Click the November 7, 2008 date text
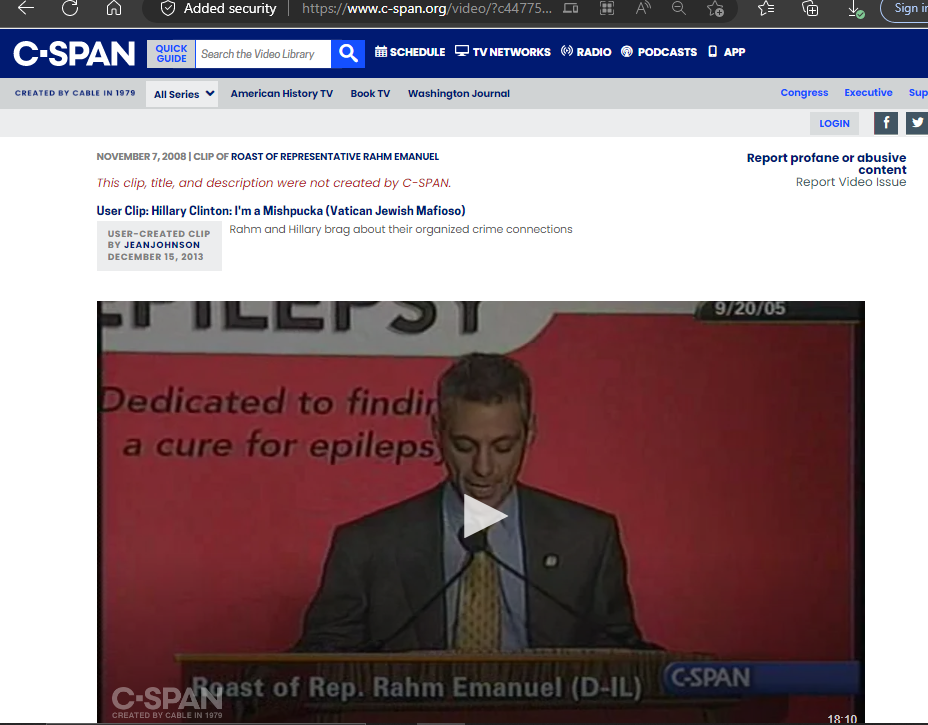Screen dimensions: 928x725 141,157
